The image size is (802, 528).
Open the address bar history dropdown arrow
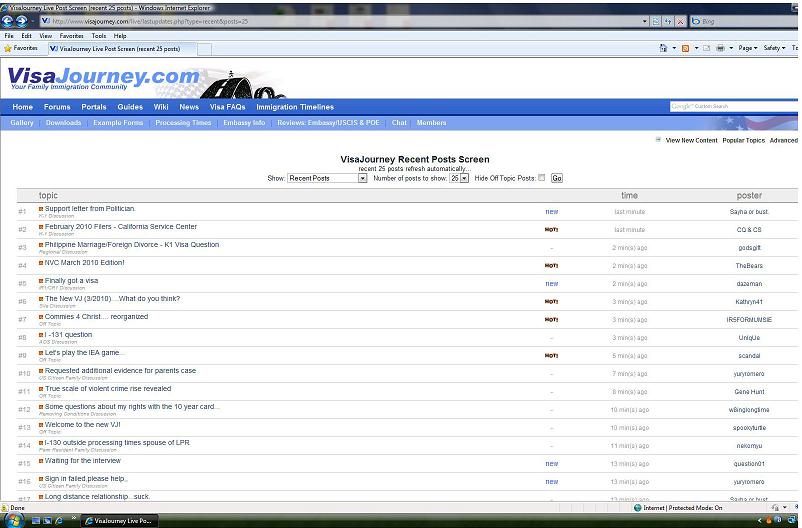point(645,21)
